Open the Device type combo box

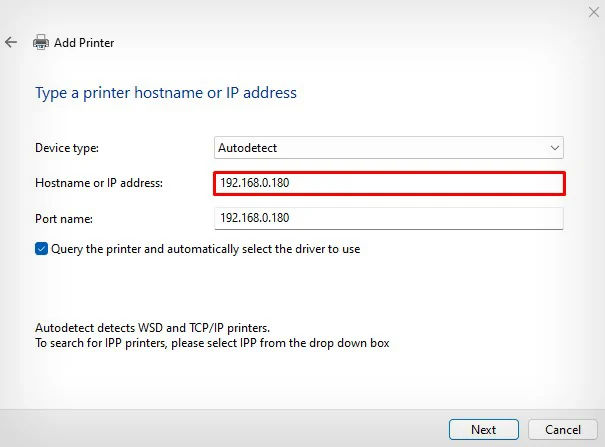coord(389,148)
